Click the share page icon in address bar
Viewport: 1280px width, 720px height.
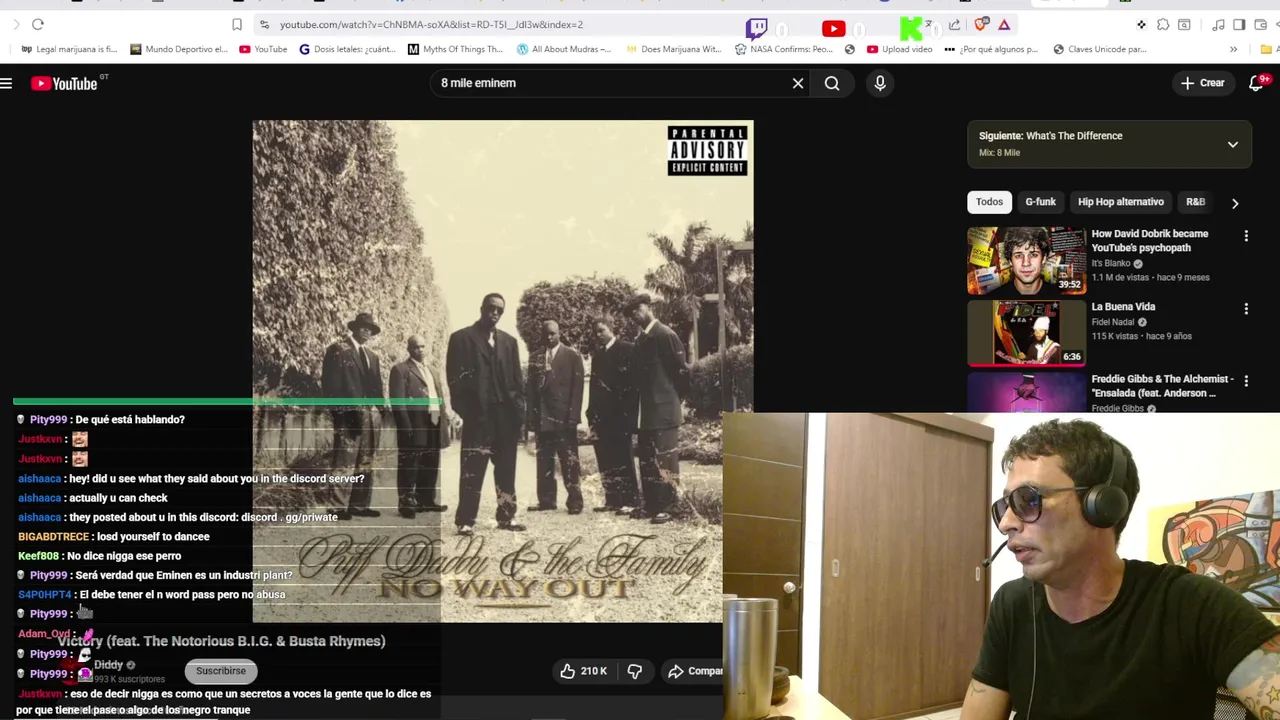pos(954,24)
